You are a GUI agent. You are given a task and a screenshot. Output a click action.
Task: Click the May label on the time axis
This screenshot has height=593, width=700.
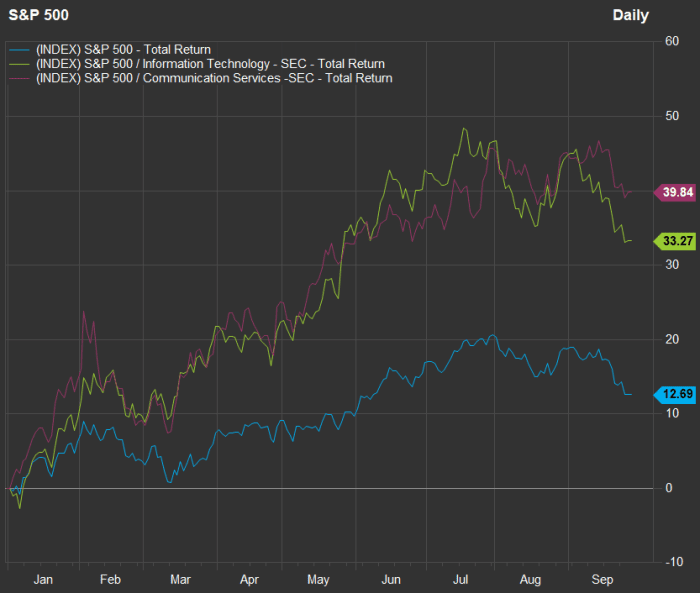pos(318,579)
